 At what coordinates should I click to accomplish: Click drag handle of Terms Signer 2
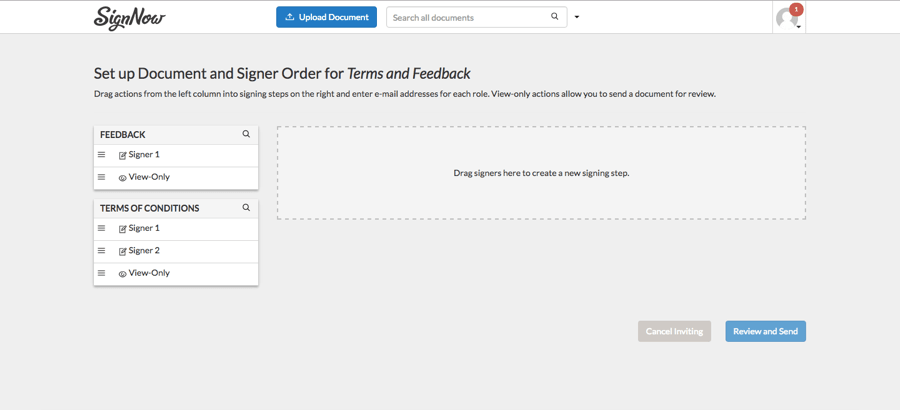(x=101, y=251)
